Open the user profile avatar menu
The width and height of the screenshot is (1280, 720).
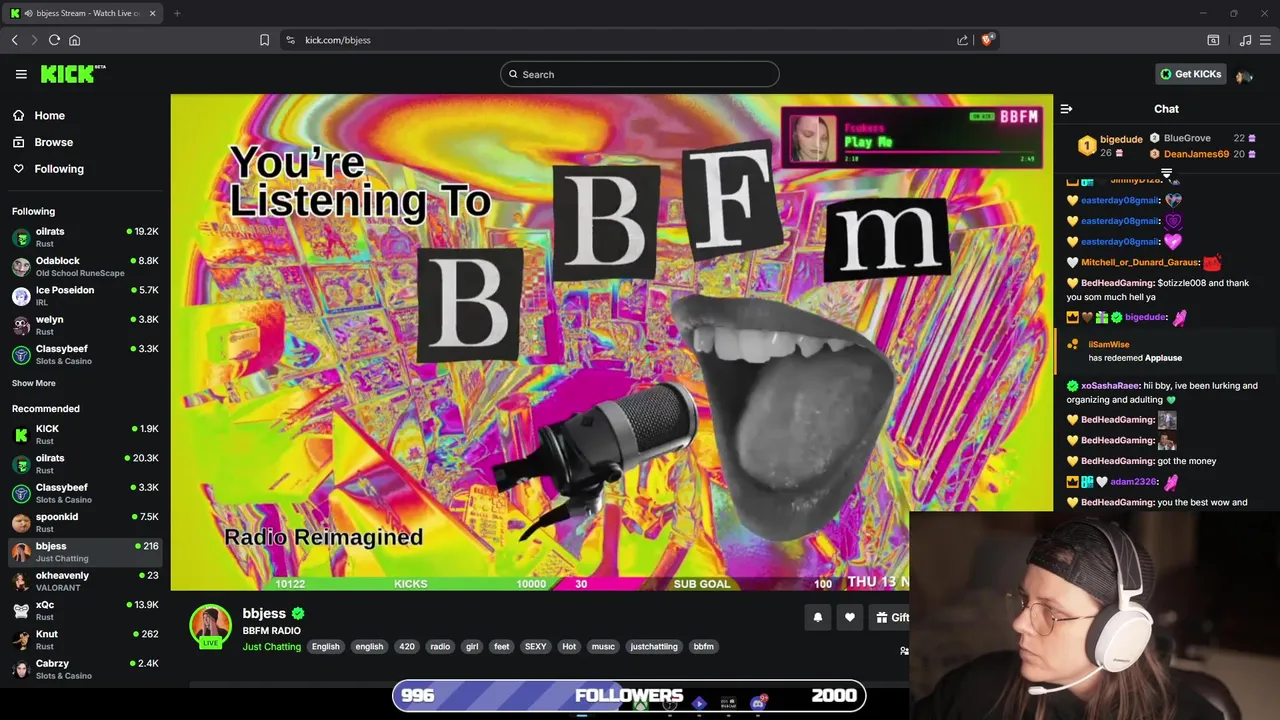pos(1244,75)
